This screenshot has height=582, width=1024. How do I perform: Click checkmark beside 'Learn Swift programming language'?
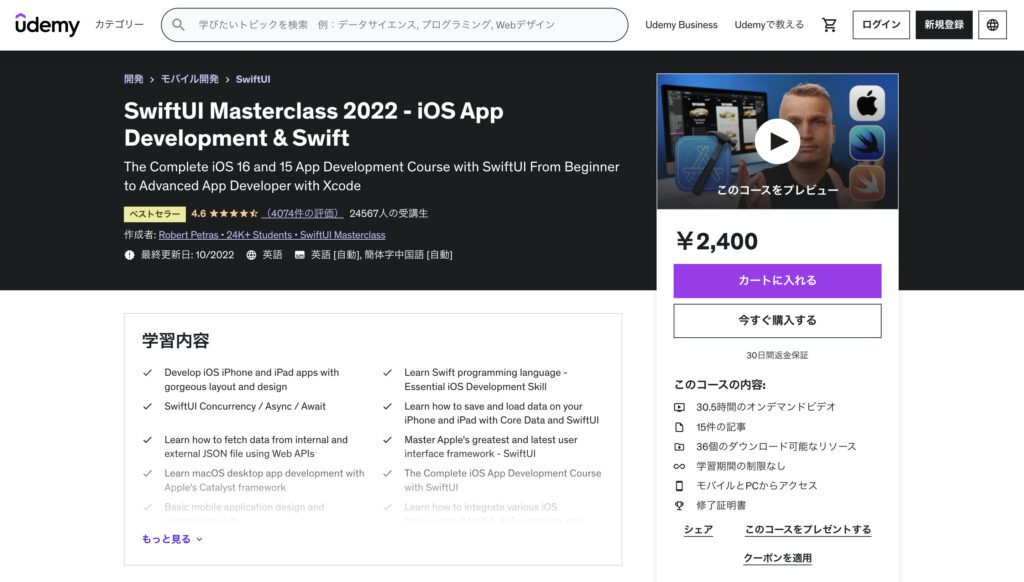tap(387, 373)
